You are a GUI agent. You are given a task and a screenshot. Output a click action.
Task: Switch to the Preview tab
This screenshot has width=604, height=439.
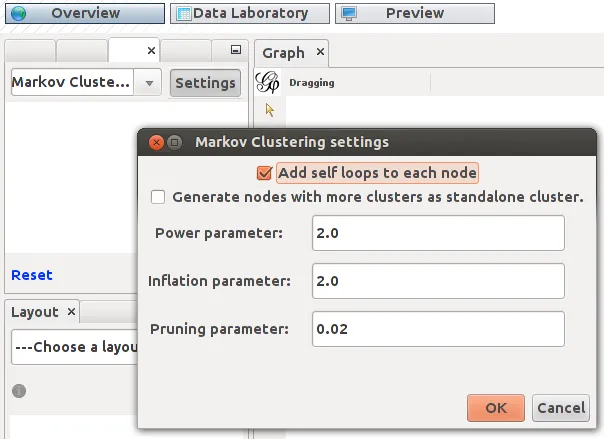point(415,13)
